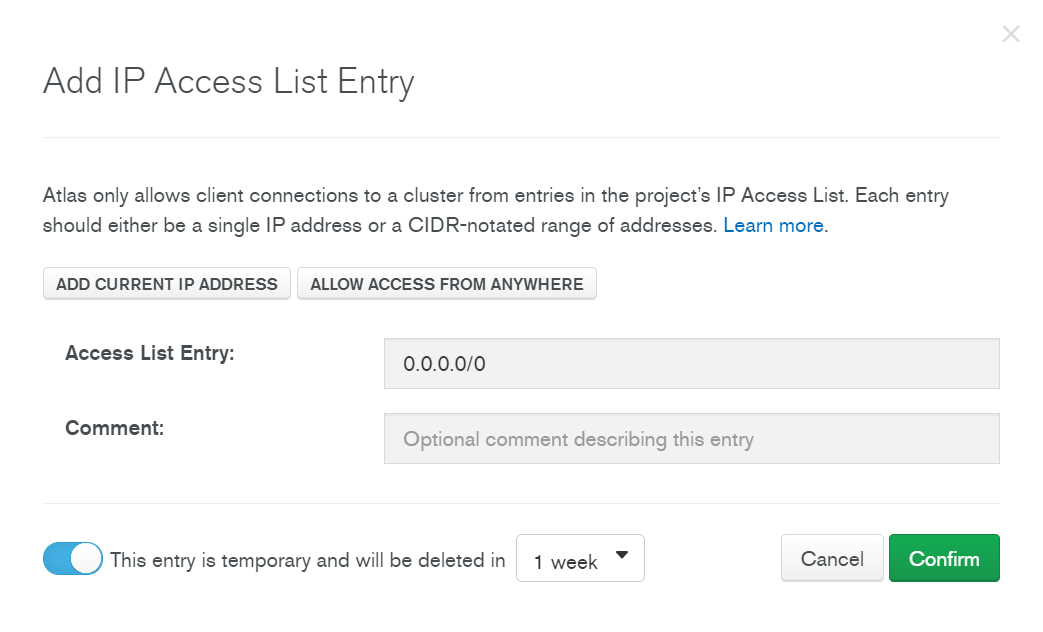Click the 'Optional comment describing this entry' placeholder
Screen dimensions: 1043x632
(578, 439)
